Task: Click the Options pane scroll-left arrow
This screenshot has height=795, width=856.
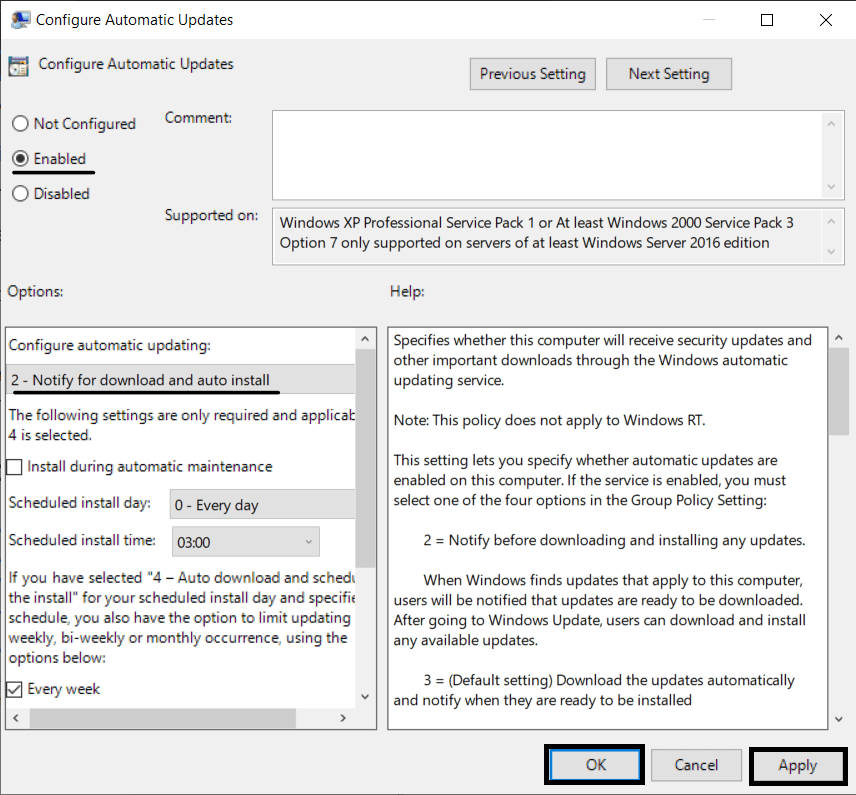Action: point(16,718)
